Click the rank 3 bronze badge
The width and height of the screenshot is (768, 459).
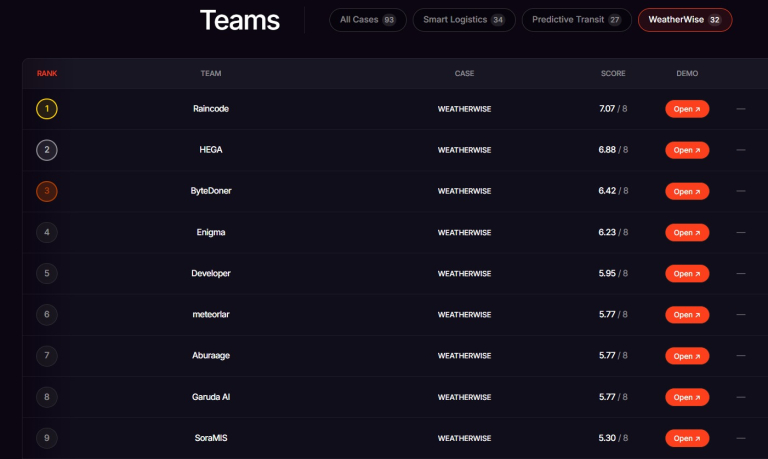46,191
